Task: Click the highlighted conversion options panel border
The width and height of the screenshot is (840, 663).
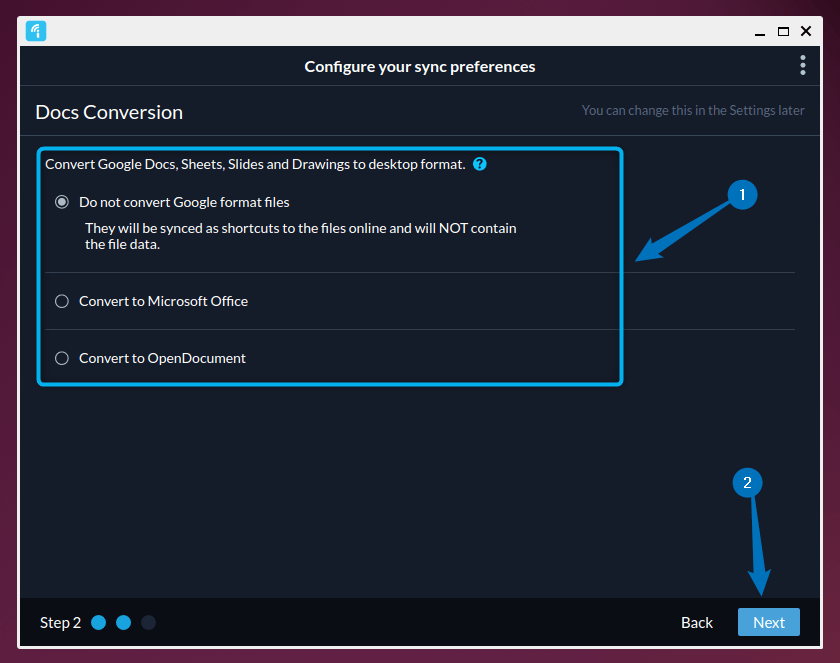Action: click(330, 149)
